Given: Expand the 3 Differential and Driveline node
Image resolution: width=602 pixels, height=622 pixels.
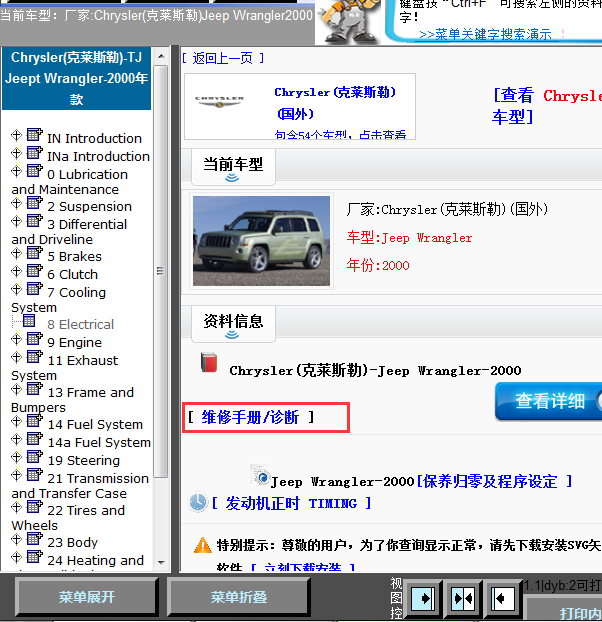Looking at the screenshot, I should (16, 221).
